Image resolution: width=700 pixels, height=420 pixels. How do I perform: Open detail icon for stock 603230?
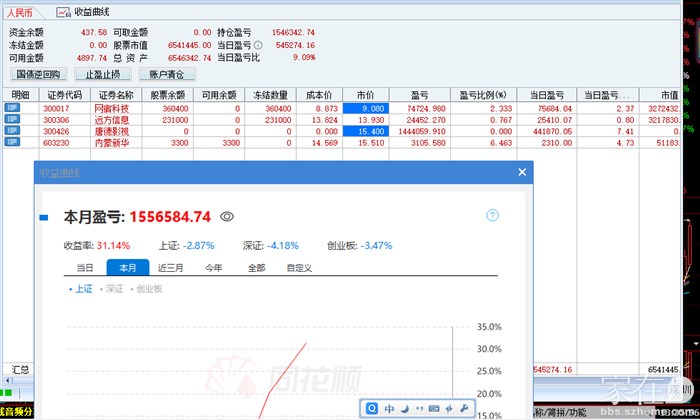(12, 144)
